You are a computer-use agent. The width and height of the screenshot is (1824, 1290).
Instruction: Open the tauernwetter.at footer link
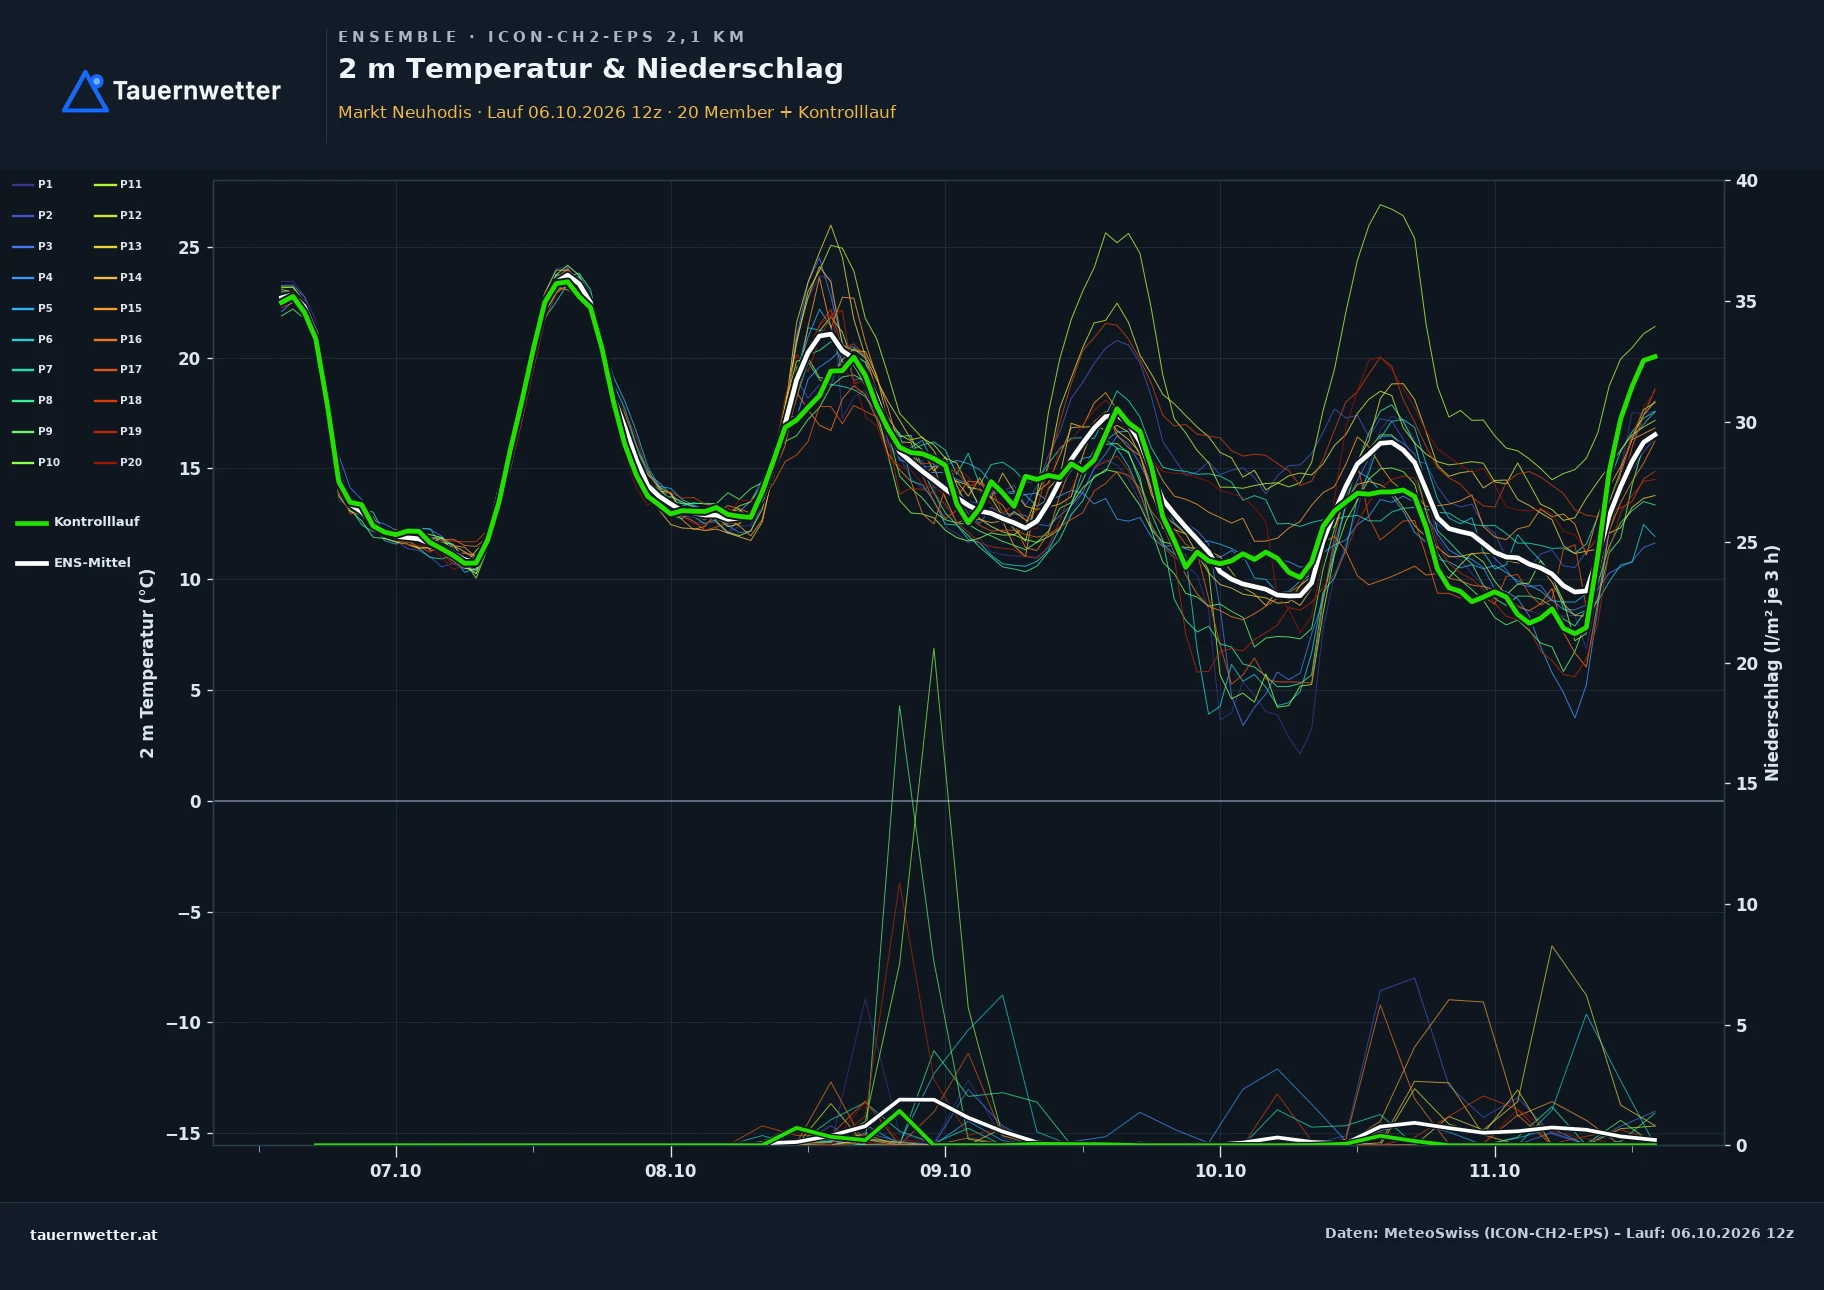click(x=93, y=1235)
